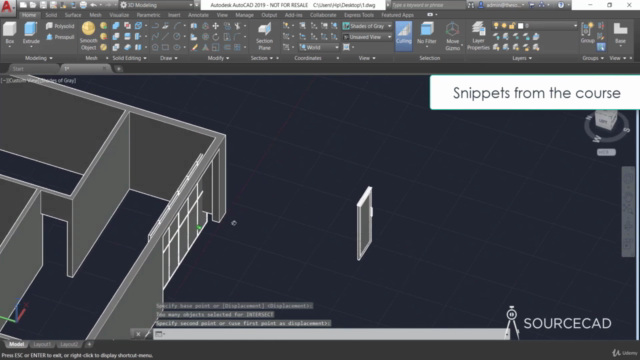Click the Save icon in quick access toolbar
The height and width of the screenshot is (360, 640).
(43, 5)
